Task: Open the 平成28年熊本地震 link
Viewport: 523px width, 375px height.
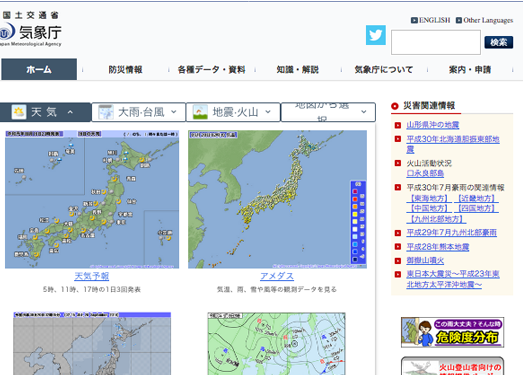Action: click(x=438, y=247)
